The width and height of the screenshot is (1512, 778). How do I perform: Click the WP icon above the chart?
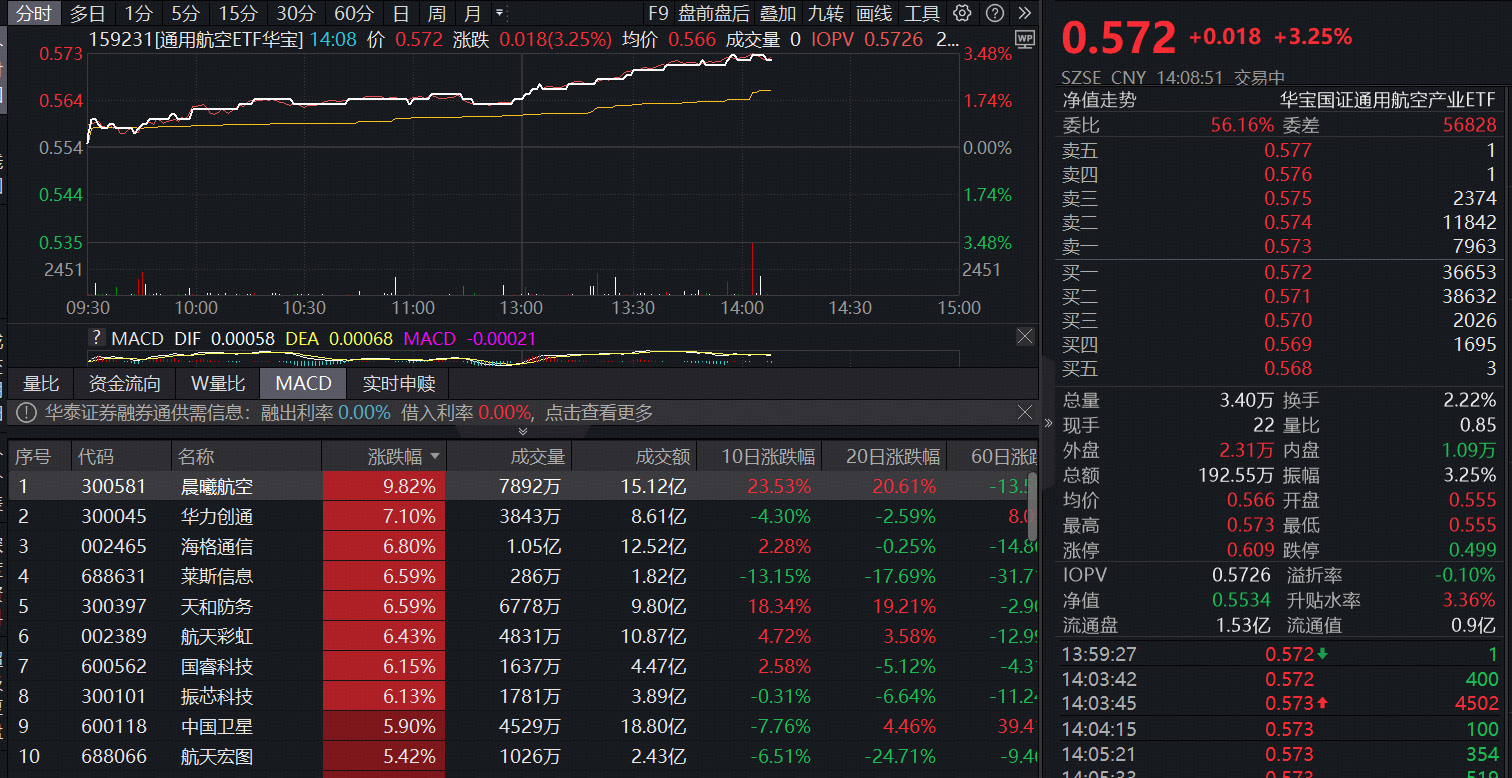[x=1026, y=37]
